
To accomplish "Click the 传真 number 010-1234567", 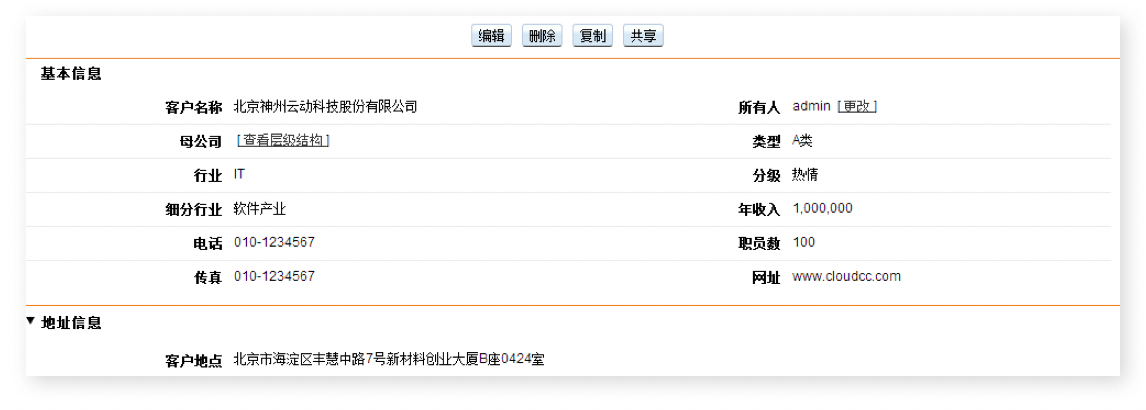I will [x=274, y=276].
